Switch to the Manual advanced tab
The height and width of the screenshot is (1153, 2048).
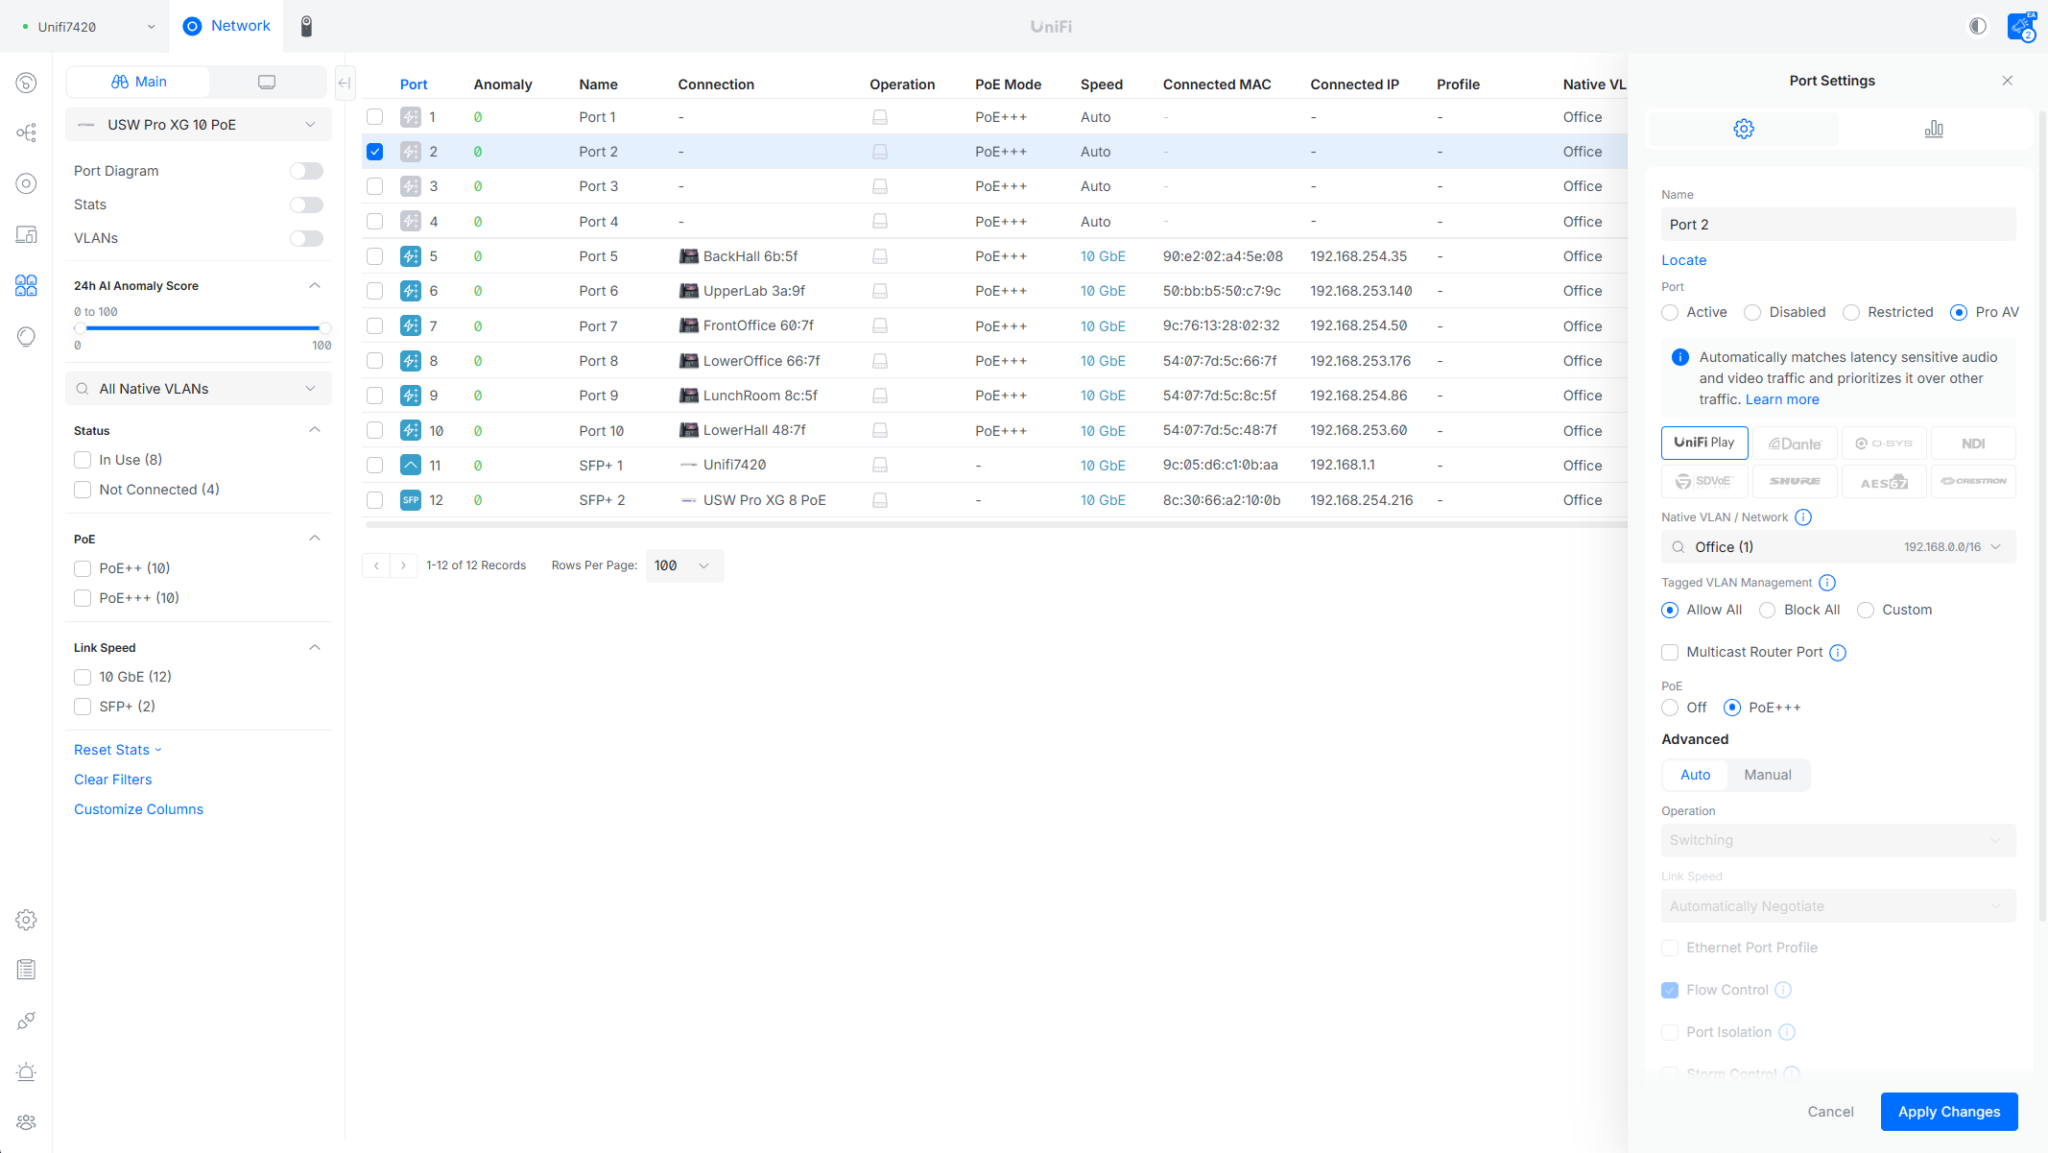coord(1767,775)
